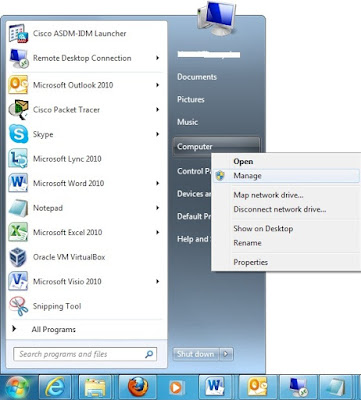The image size is (361, 400).
Task: Launch Firefox from the taskbar
Action: (x=138, y=387)
